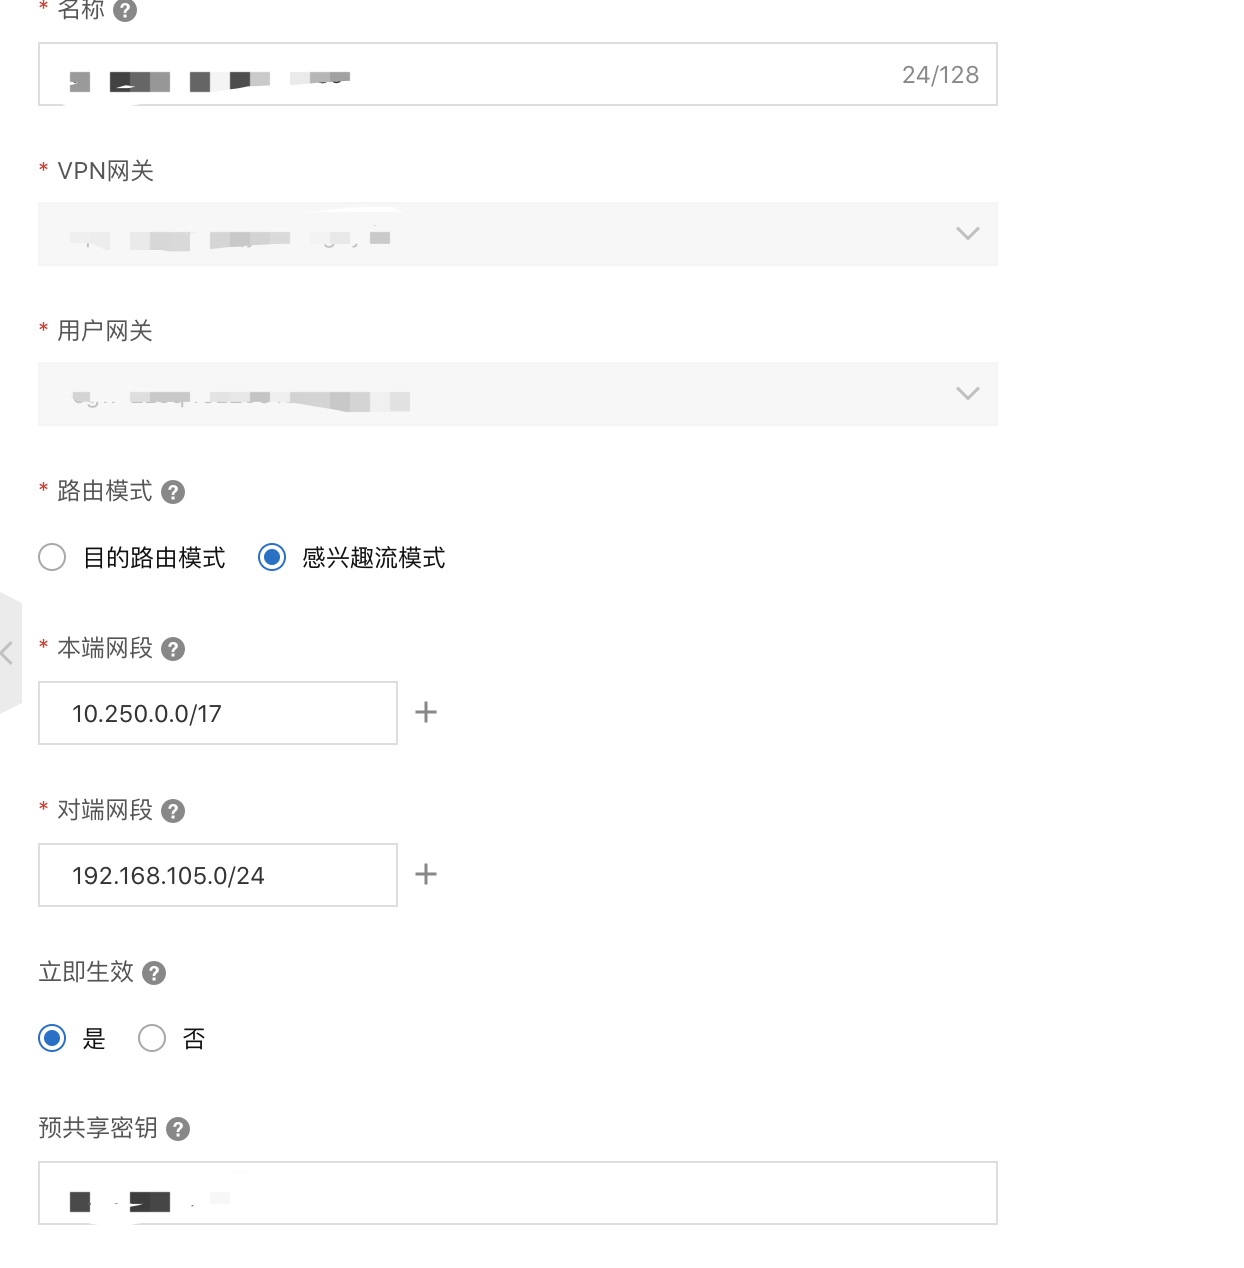Edit the 192.168.105.0/24 peer subnet field
The width and height of the screenshot is (1244, 1268).
point(217,875)
